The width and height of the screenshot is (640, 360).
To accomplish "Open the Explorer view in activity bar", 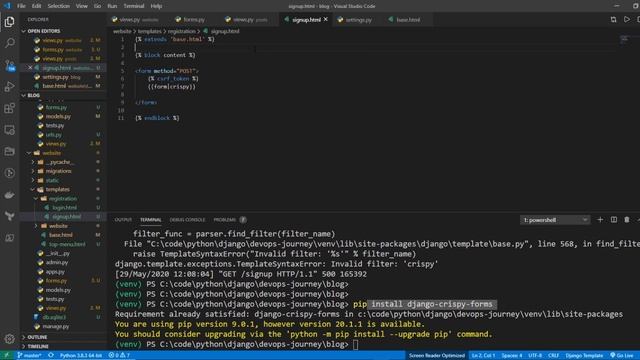I will pos(9,22).
